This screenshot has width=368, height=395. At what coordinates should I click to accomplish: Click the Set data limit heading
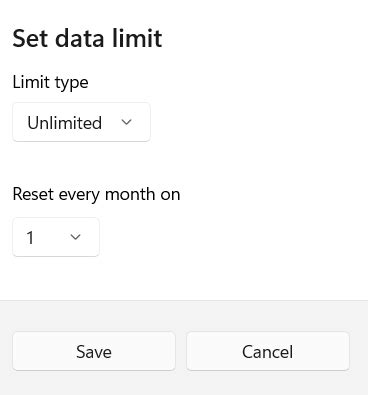(87, 38)
